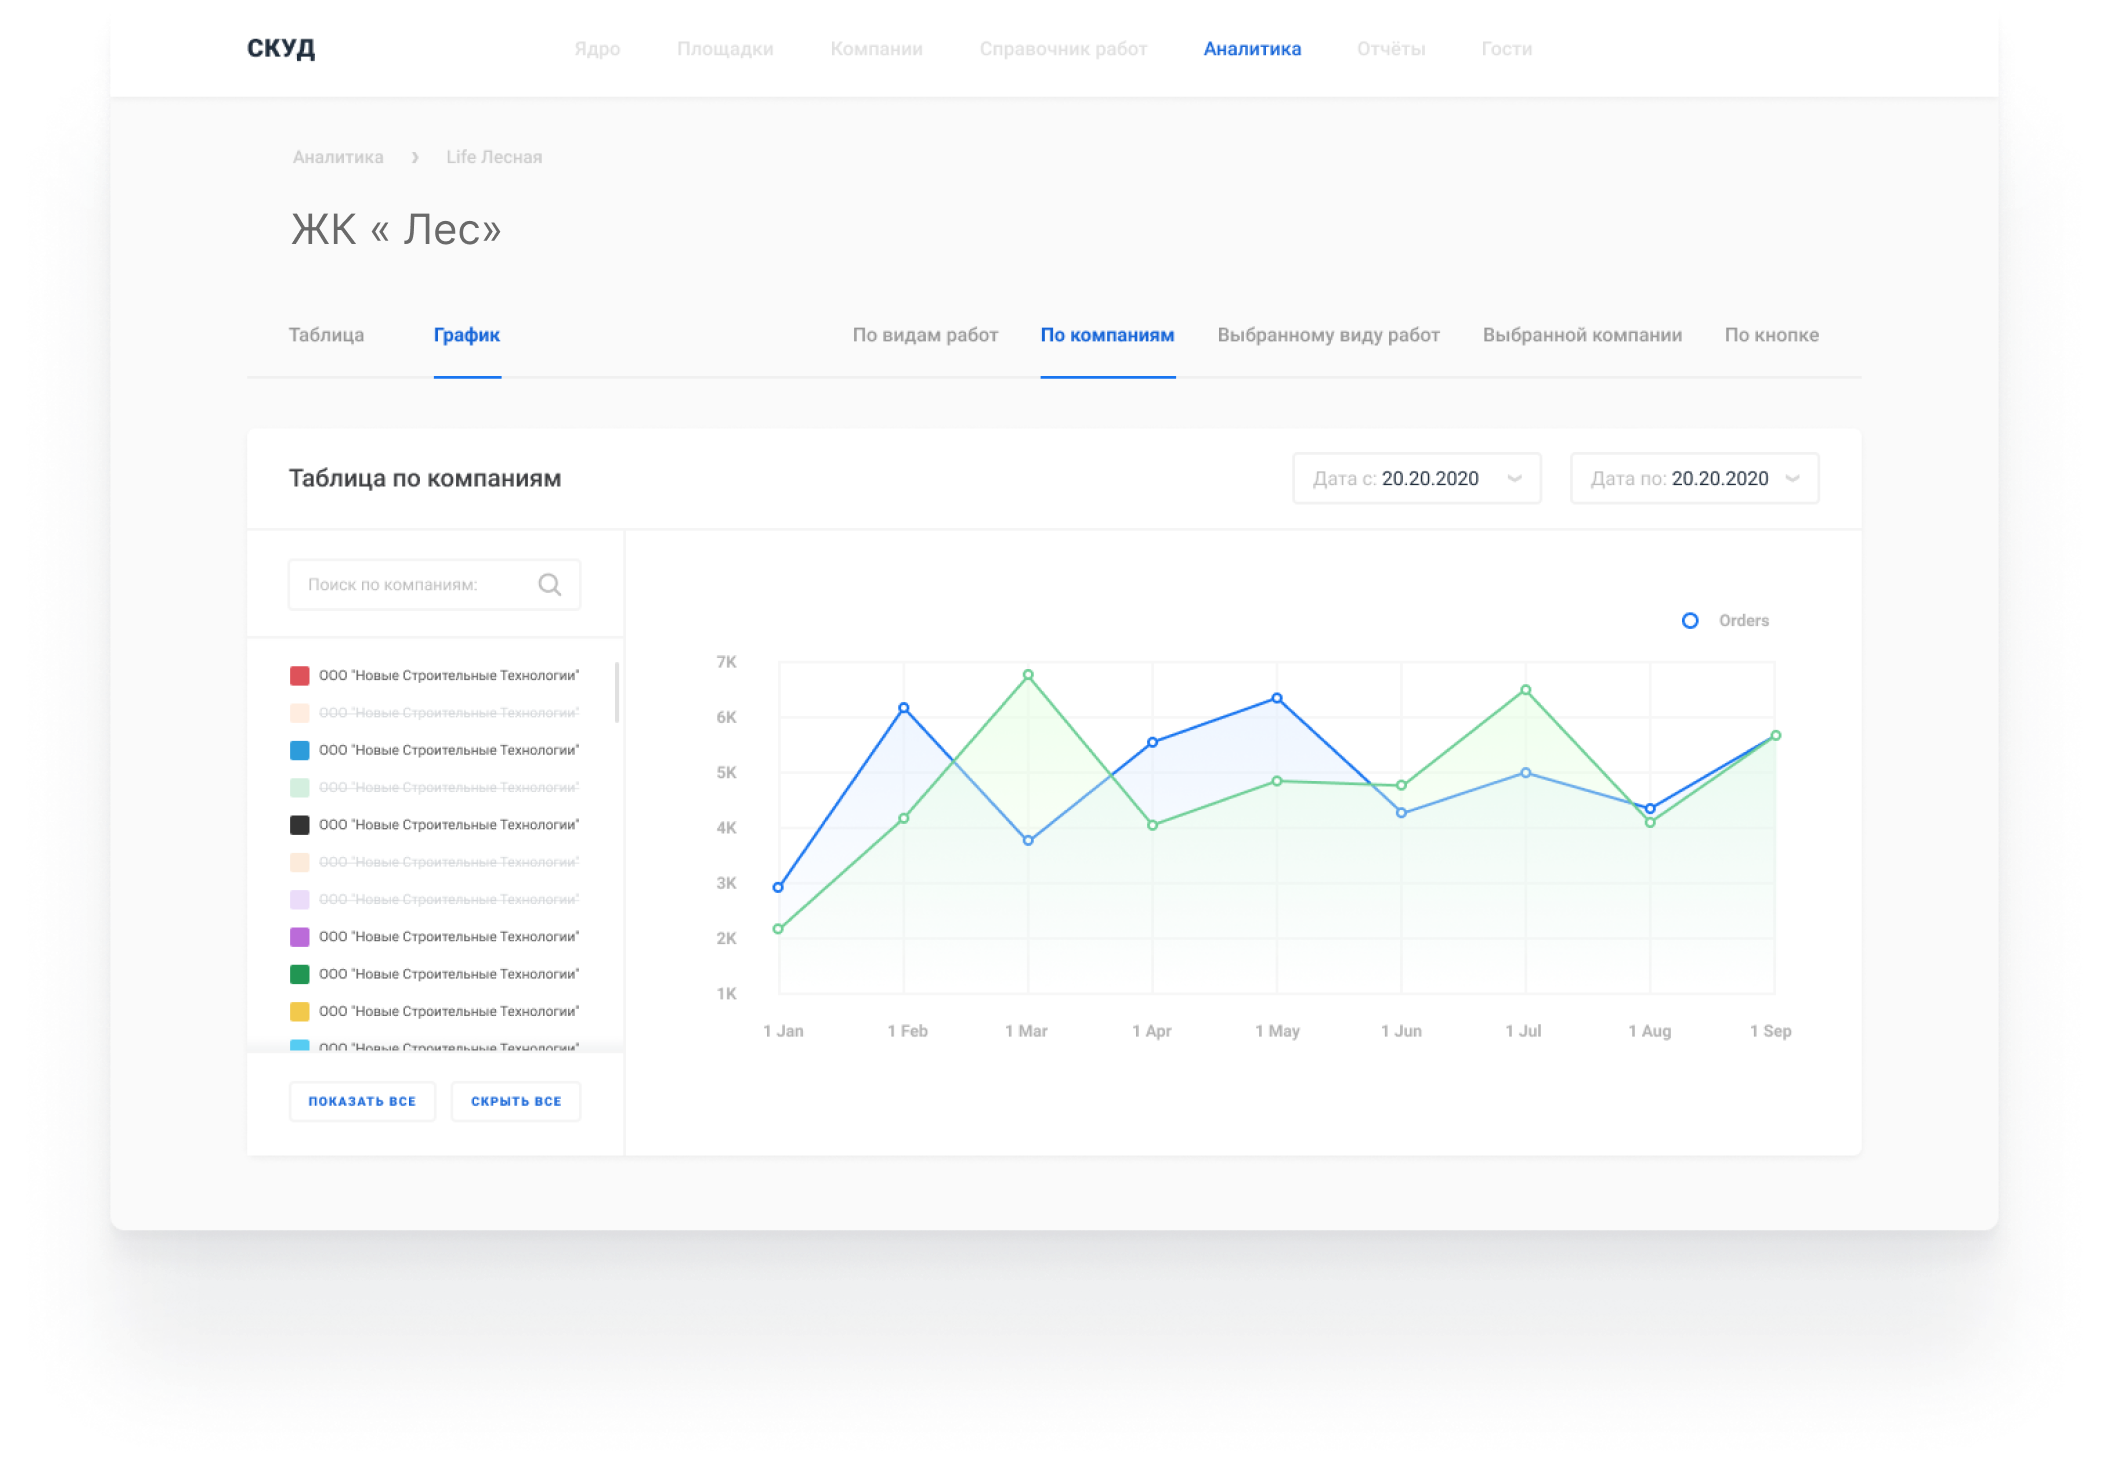Toggle the red company series swatch
Screen dimensions: 2109x1479
[x=299, y=676]
